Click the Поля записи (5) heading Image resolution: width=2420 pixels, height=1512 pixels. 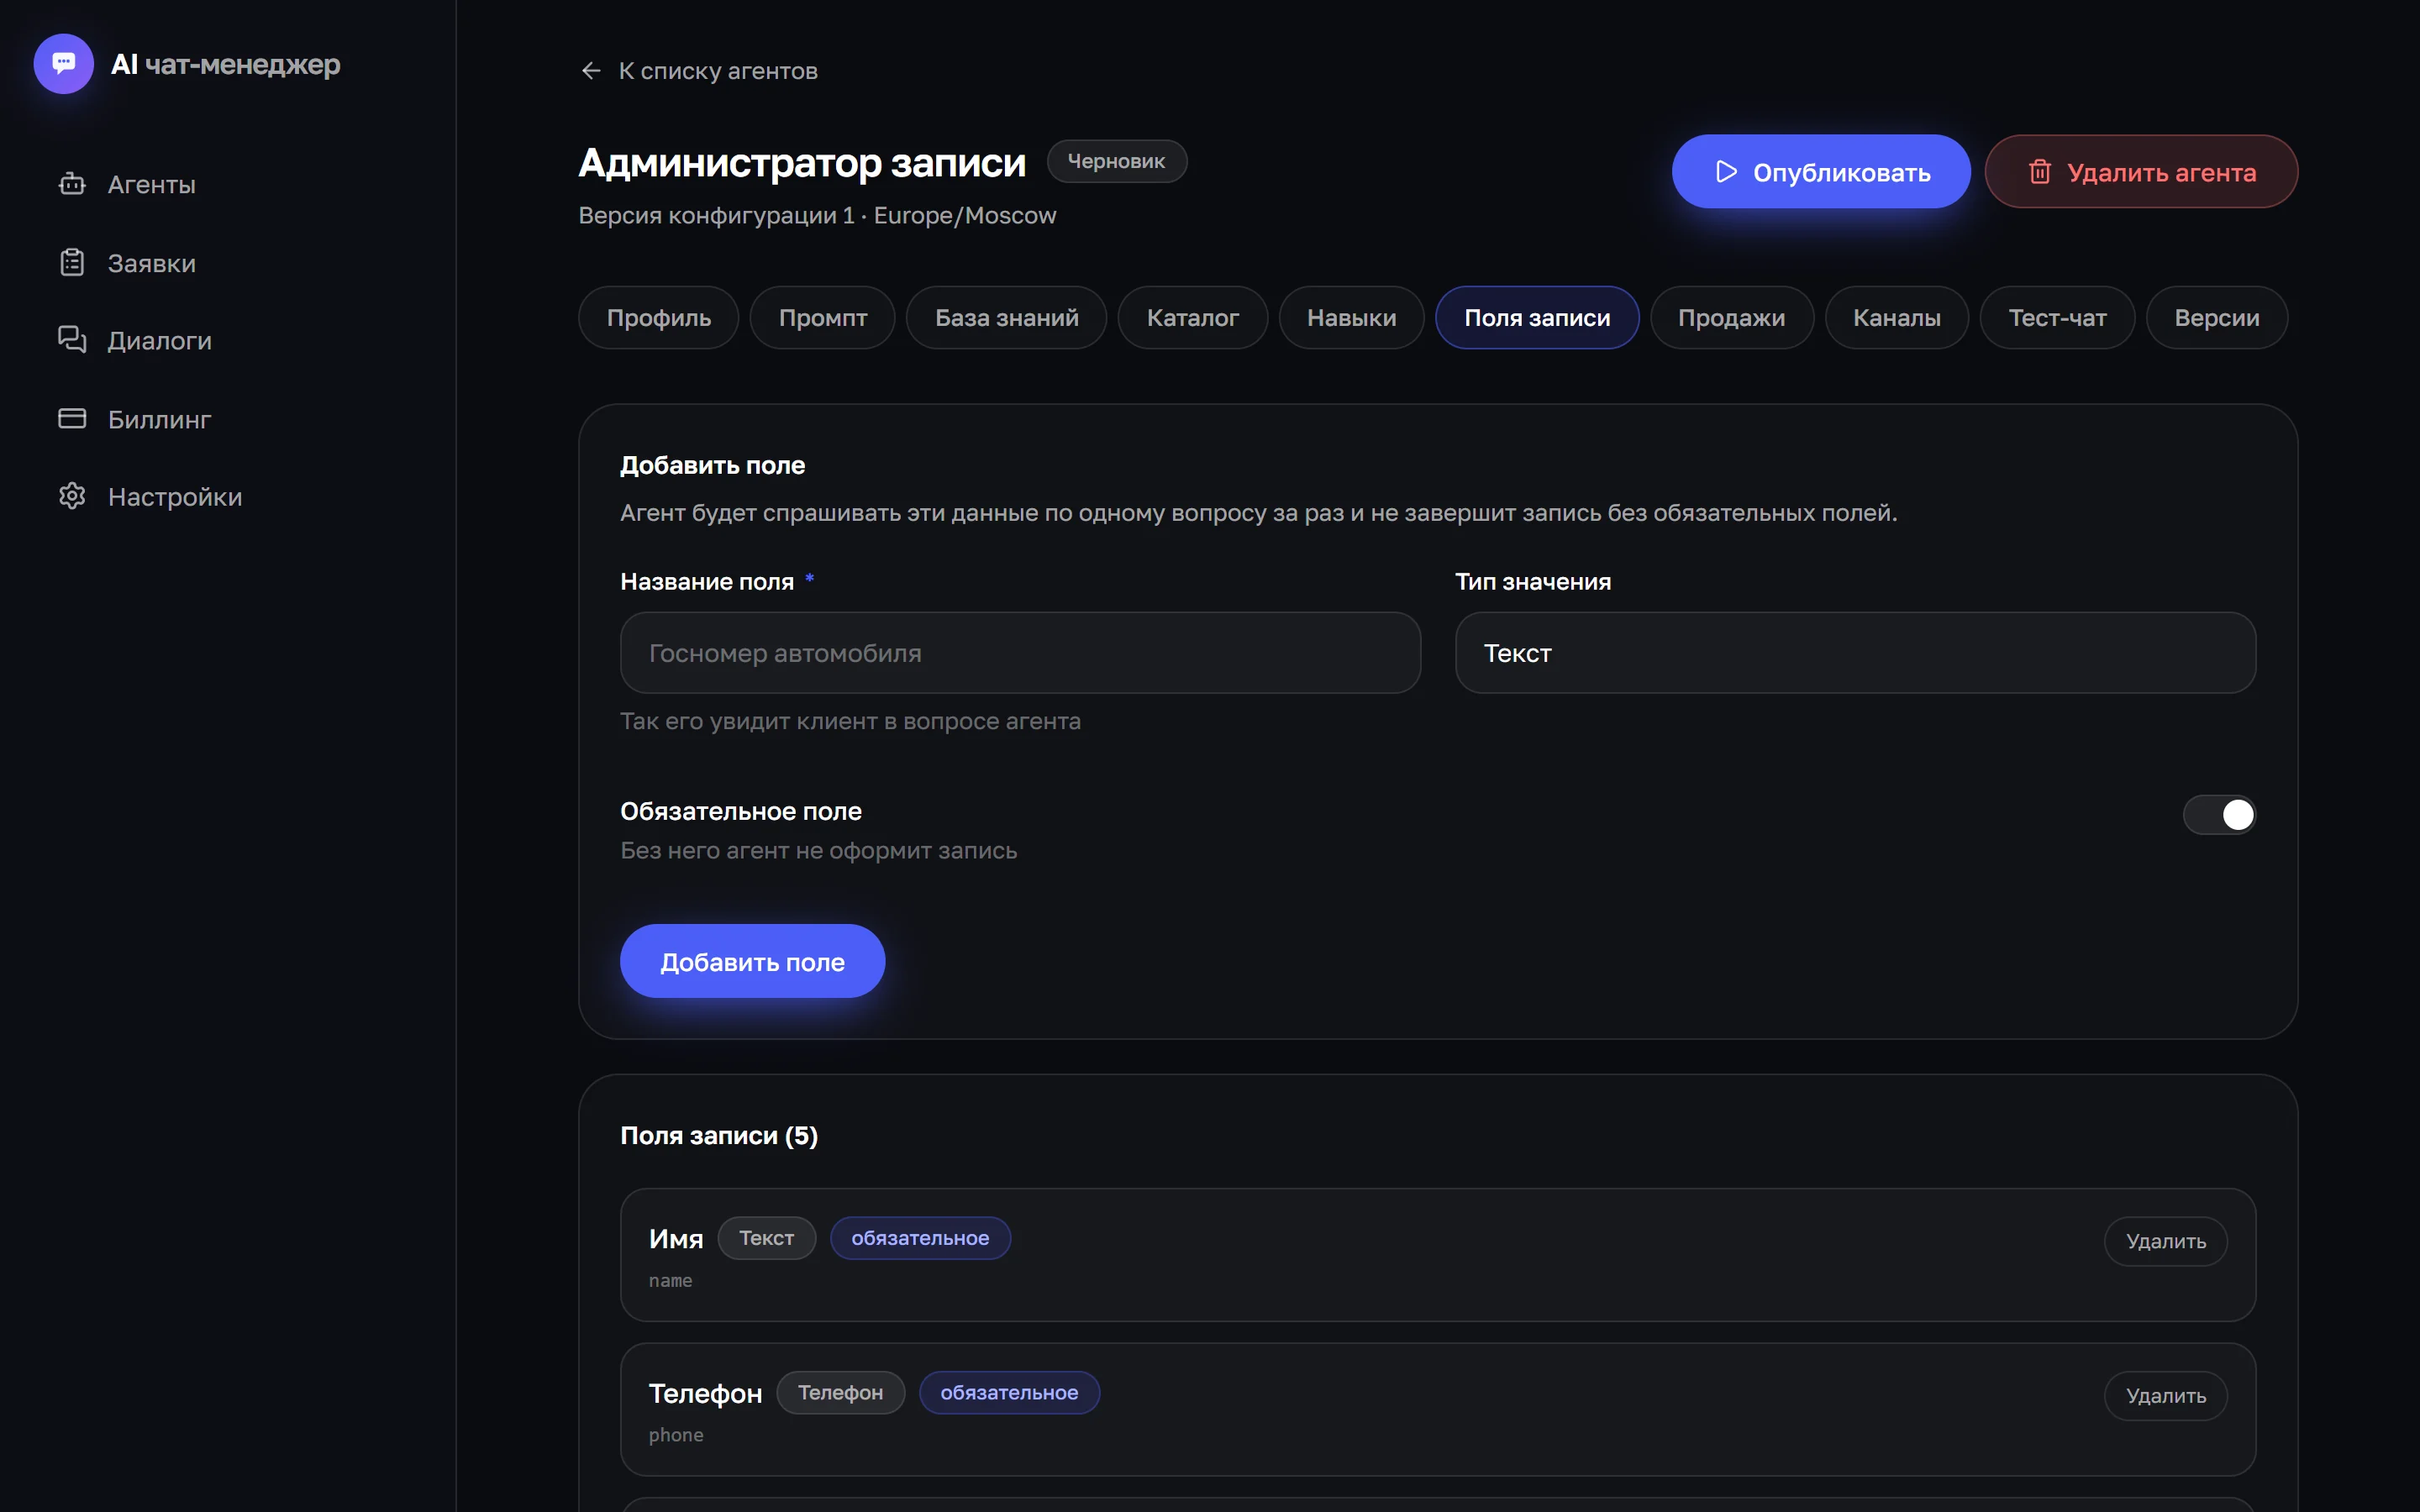[719, 1136]
